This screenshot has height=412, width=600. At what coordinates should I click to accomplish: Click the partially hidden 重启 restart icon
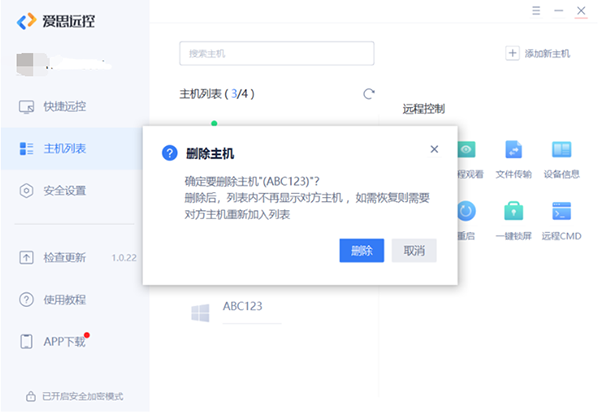pyautogui.click(x=467, y=211)
